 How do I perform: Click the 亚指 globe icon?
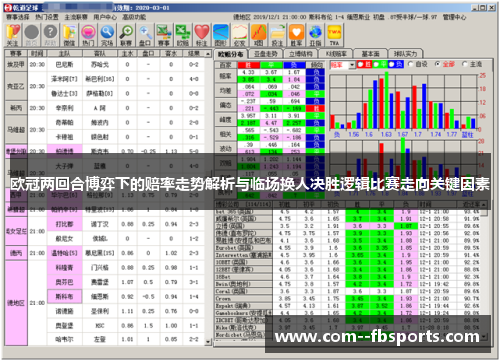[315, 35]
